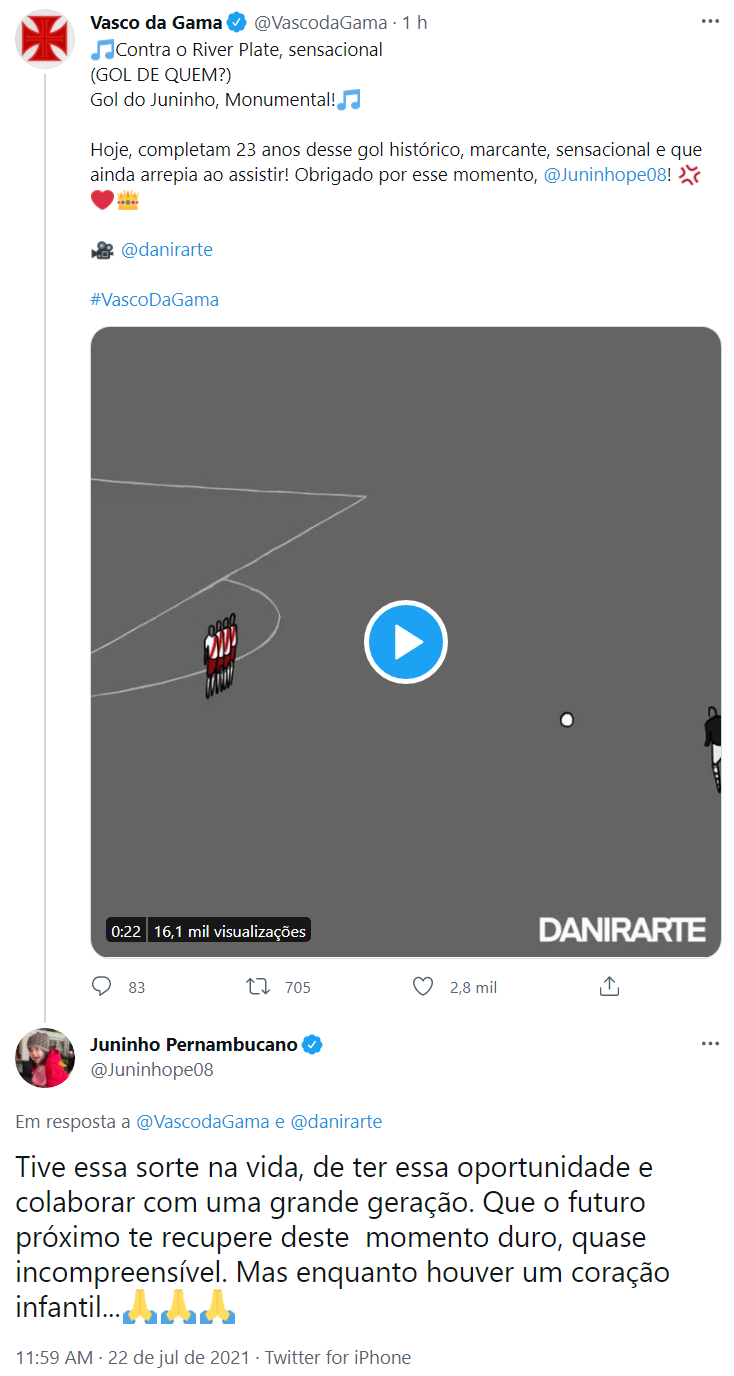This screenshot has height=1376, width=734.
Task: Open the share tweet icon
Action: pyautogui.click(x=609, y=987)
